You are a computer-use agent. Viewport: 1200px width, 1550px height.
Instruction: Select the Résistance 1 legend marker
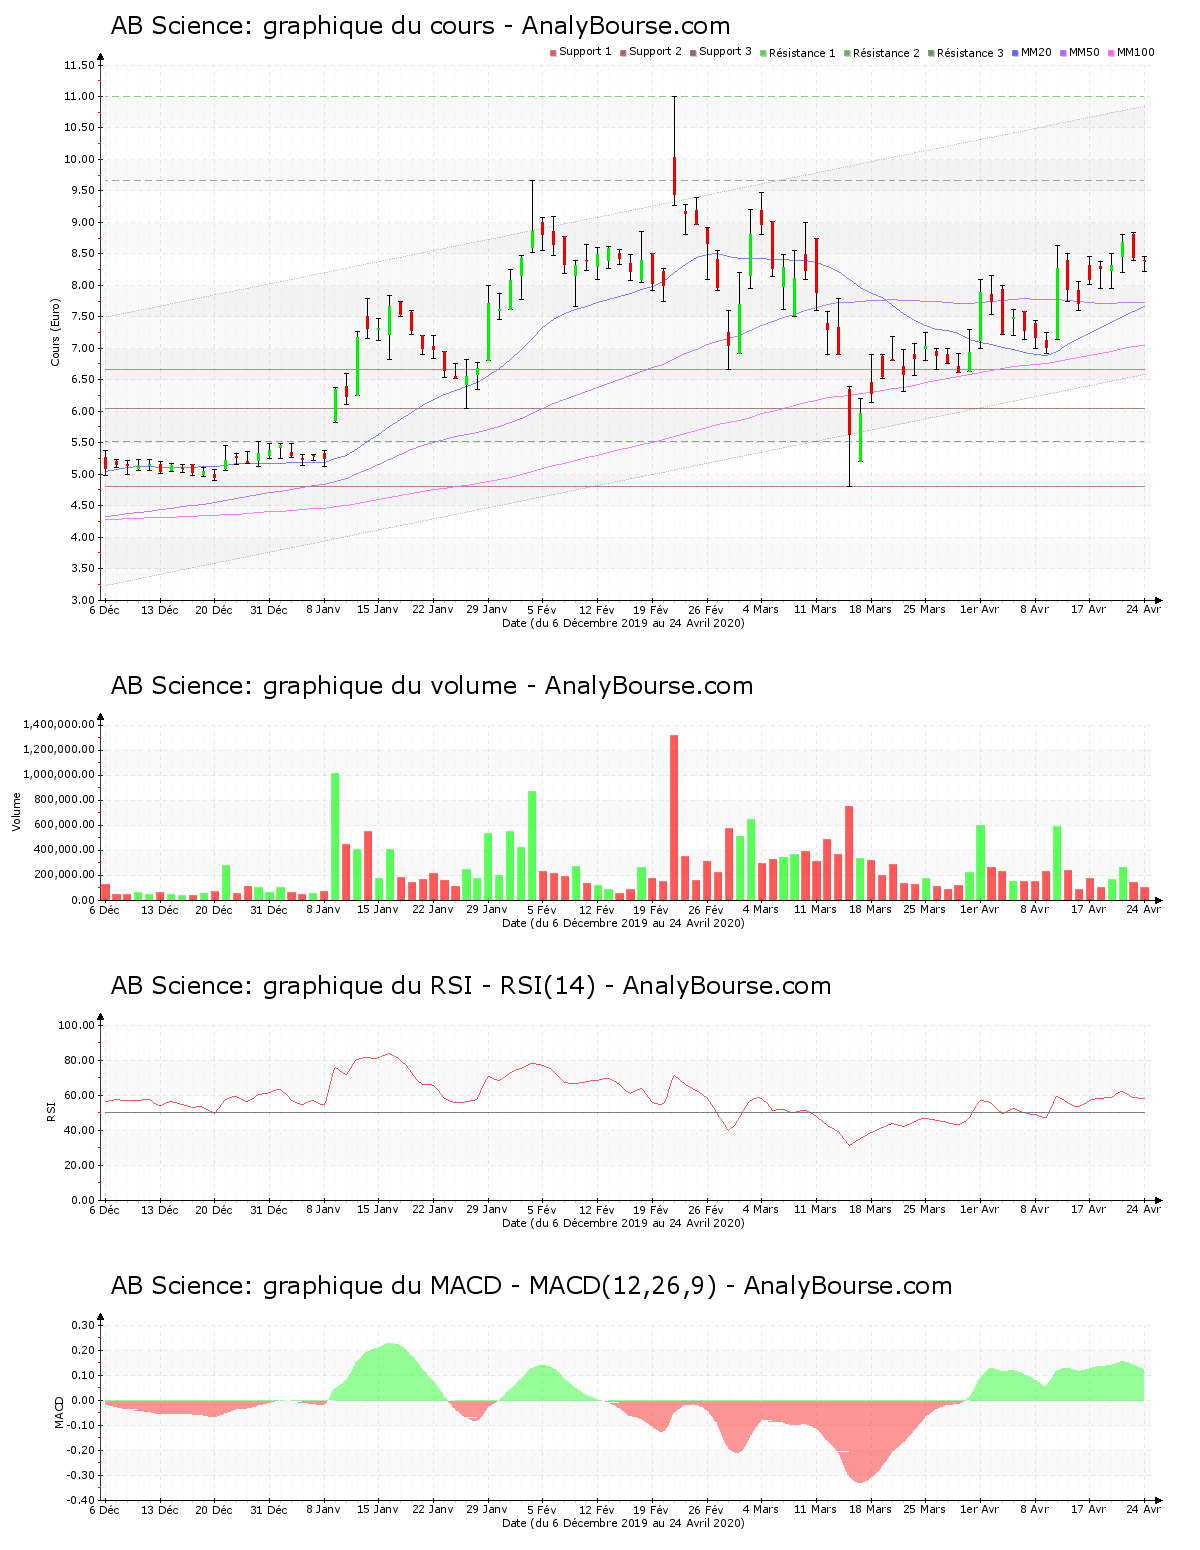pyautogui.click(x=761, y=53)
